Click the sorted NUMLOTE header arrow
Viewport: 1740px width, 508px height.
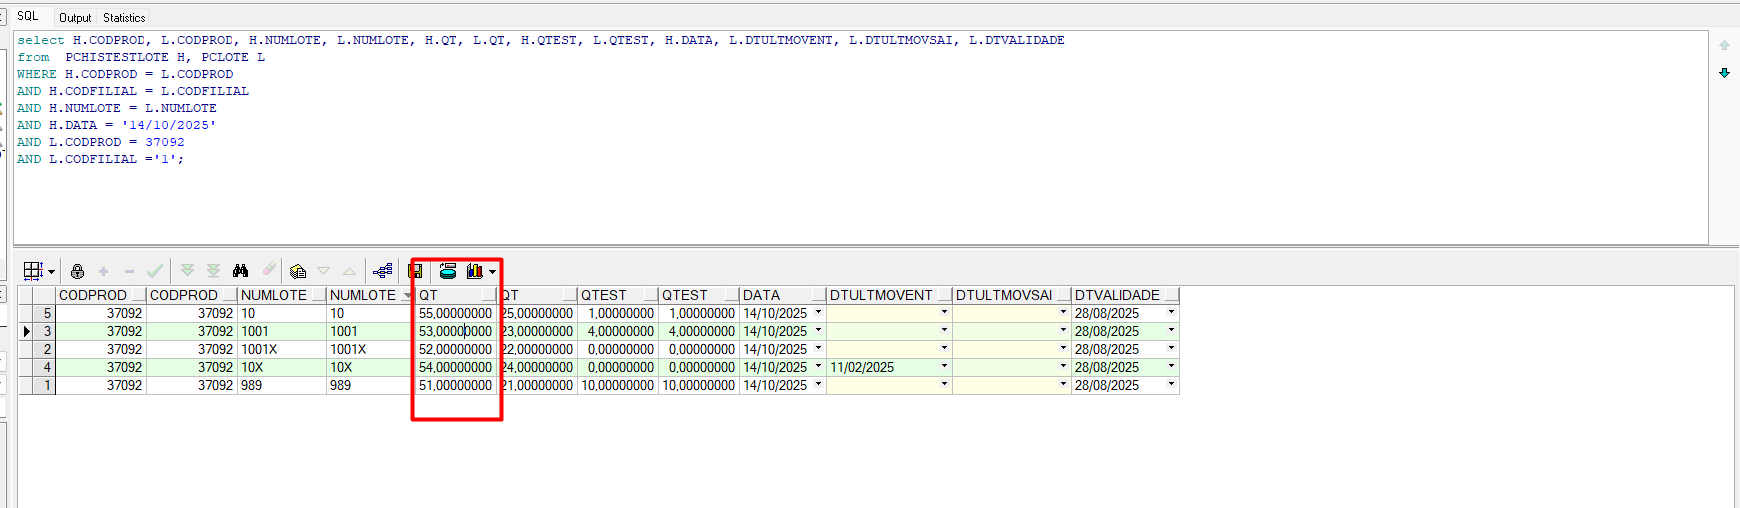tap(408, 296)
